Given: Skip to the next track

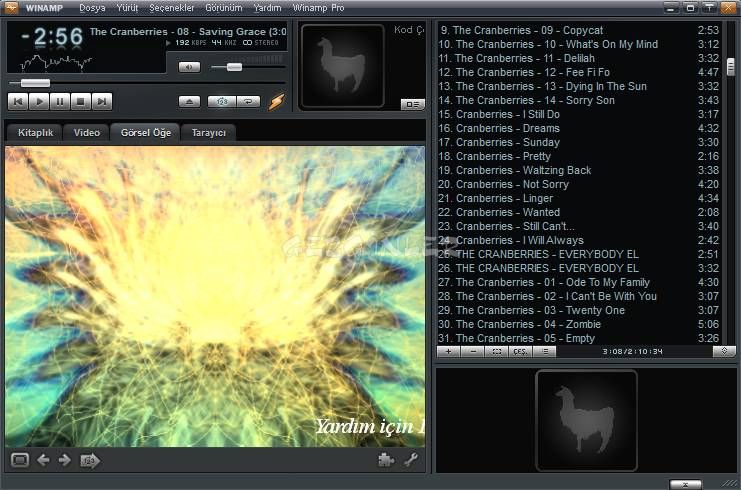Looking at the screenshot, I should pyautogui.click(x=102, y=101).
